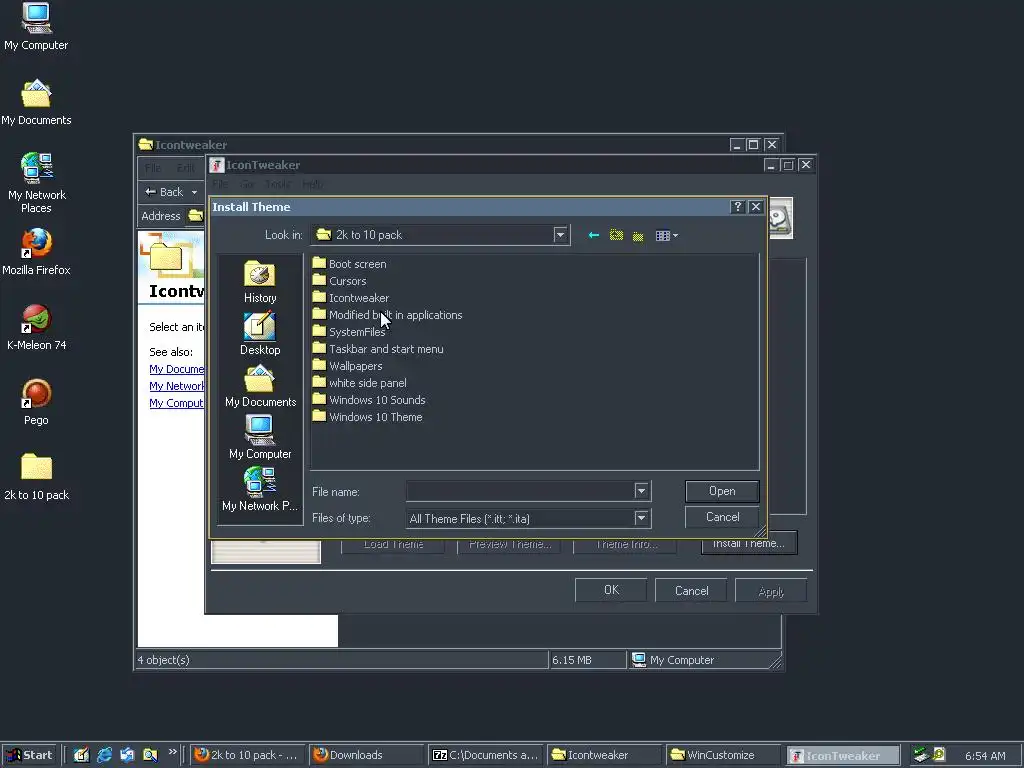Screen dimensions: 1024x768
Task: Select the Boot screen folder
Action: click(349, 264)
